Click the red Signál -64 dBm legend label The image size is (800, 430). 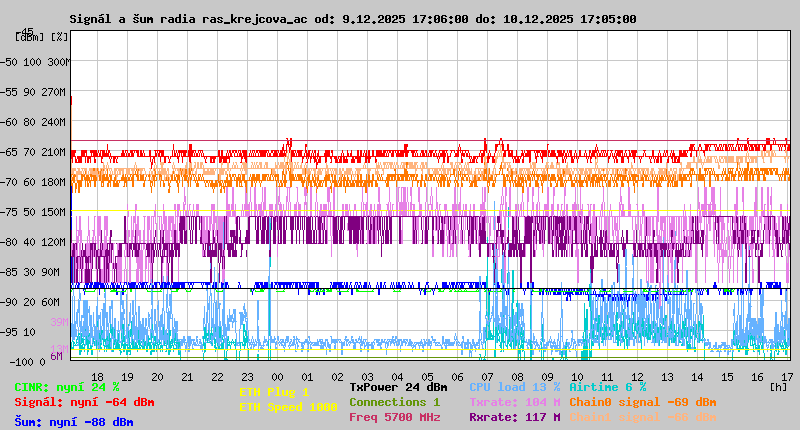coord(84,402)
